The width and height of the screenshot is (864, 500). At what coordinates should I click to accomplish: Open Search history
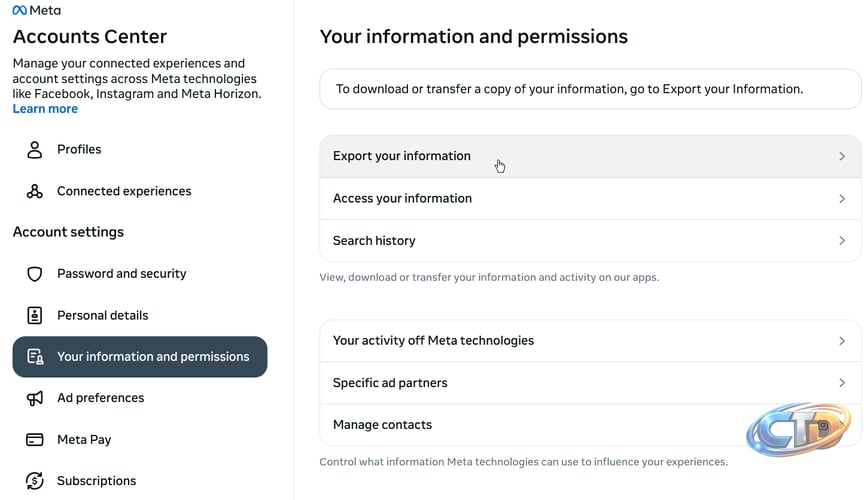click(590, 241)
